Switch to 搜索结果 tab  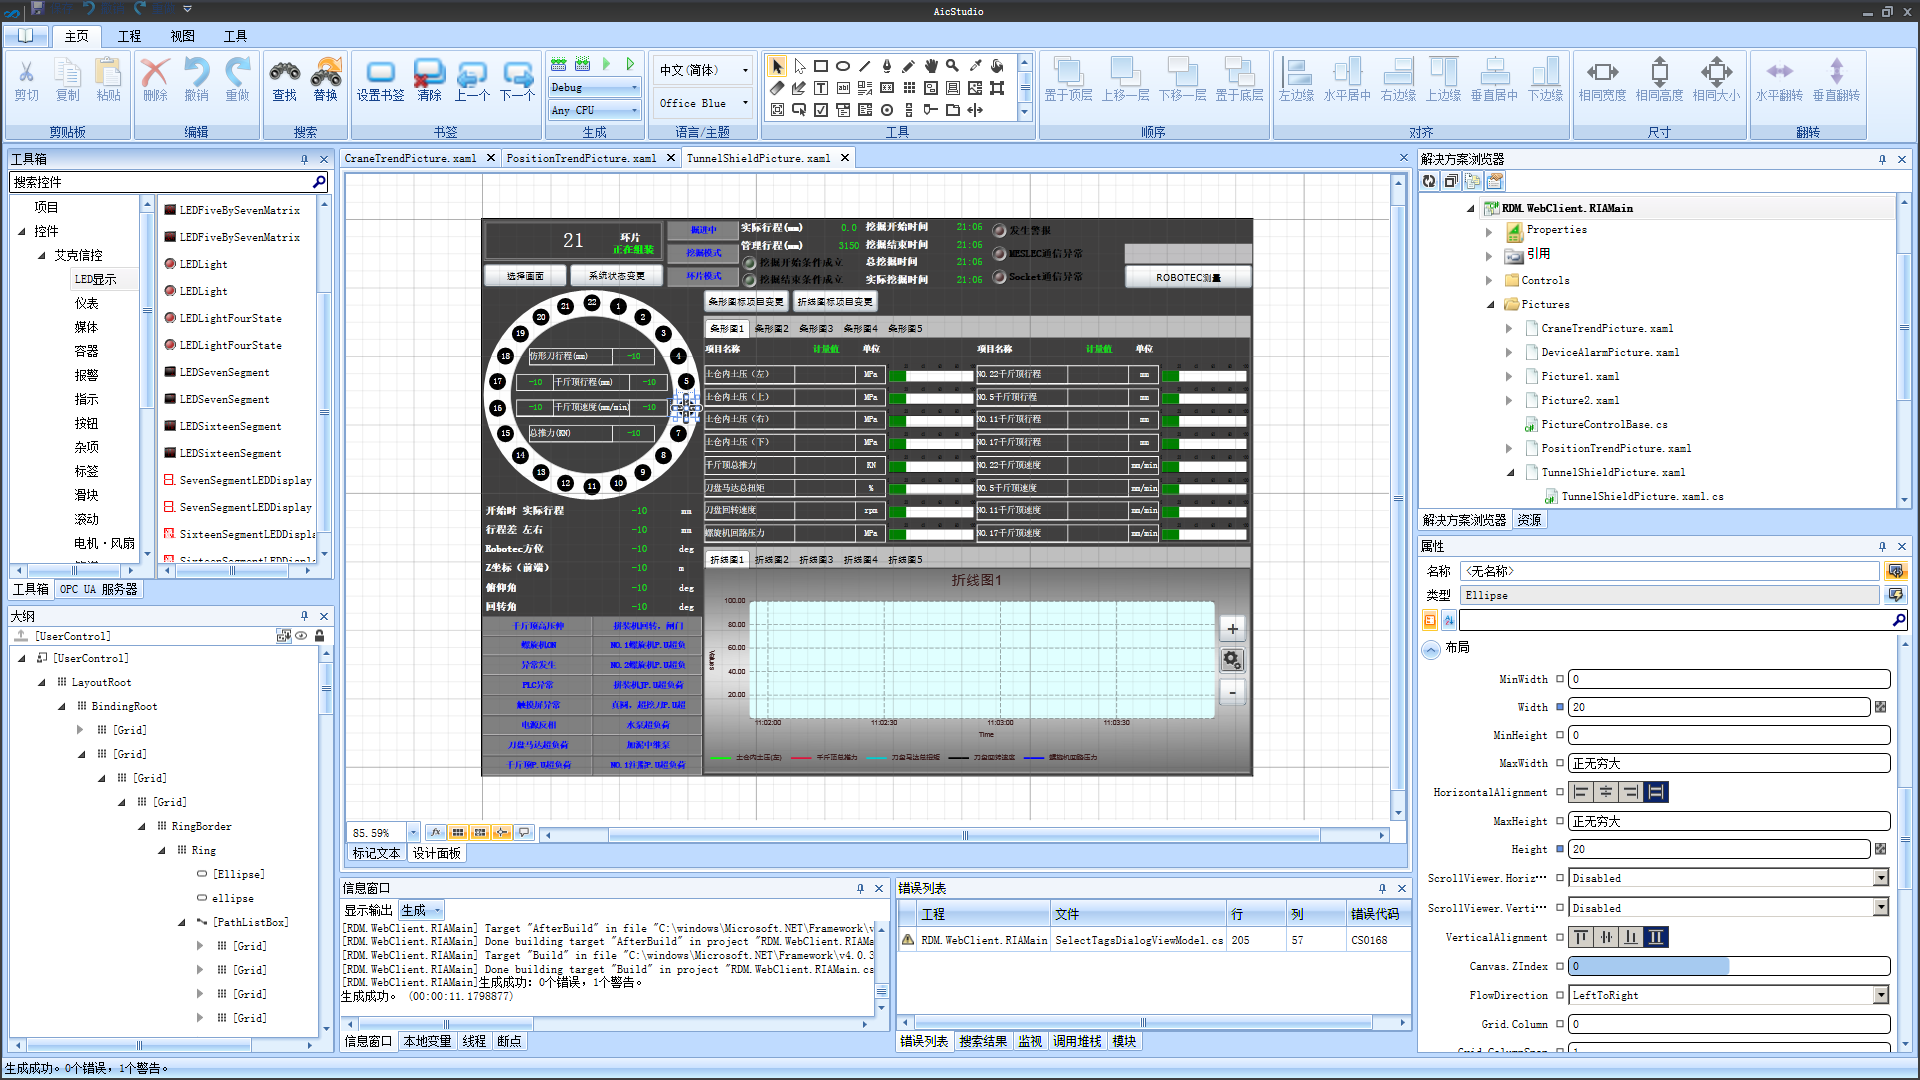983,1041
